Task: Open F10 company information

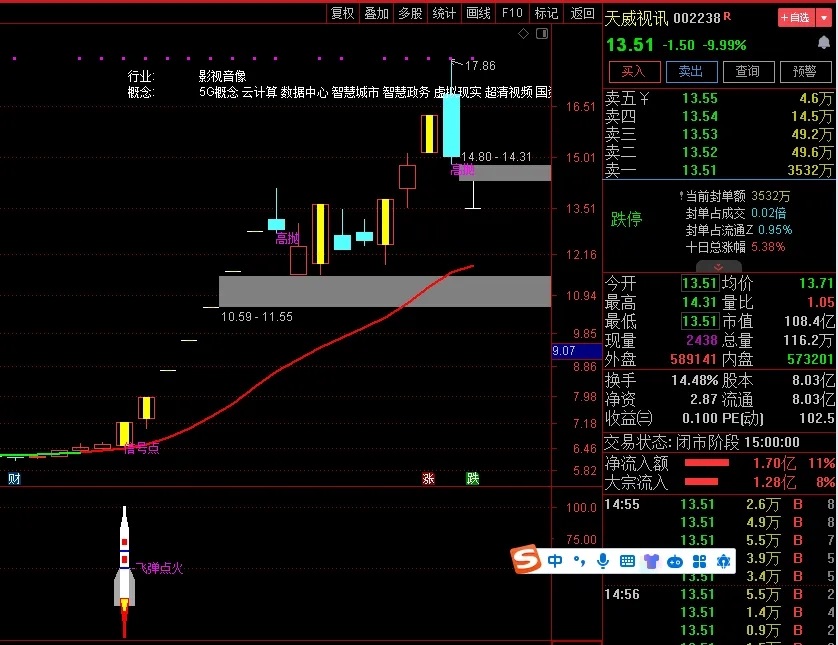Action: point(512,13)
